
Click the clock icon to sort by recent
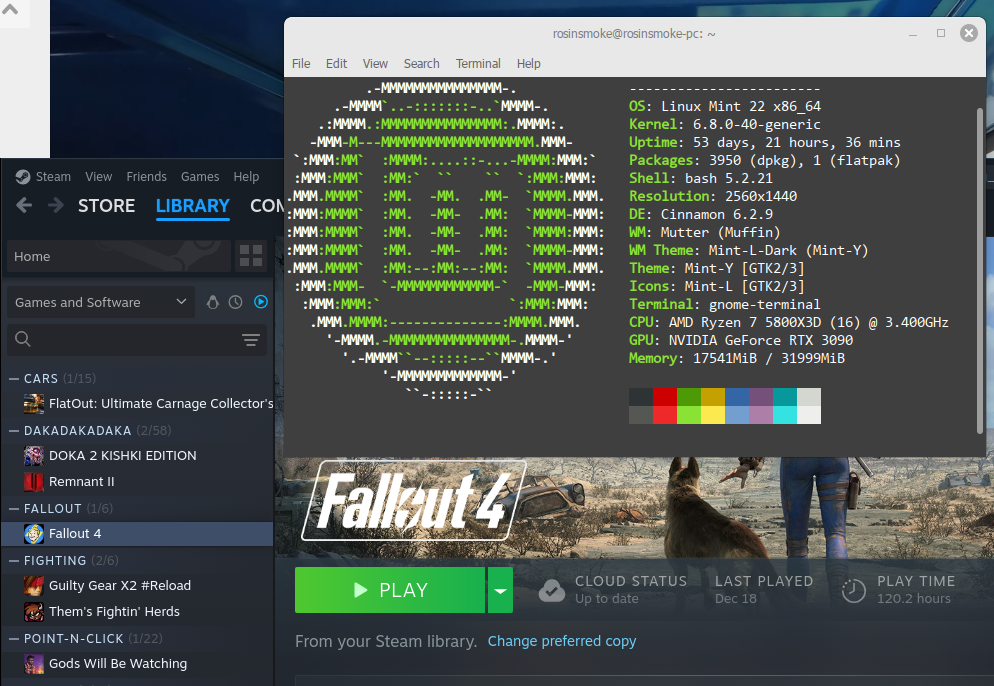coord(236,302)
